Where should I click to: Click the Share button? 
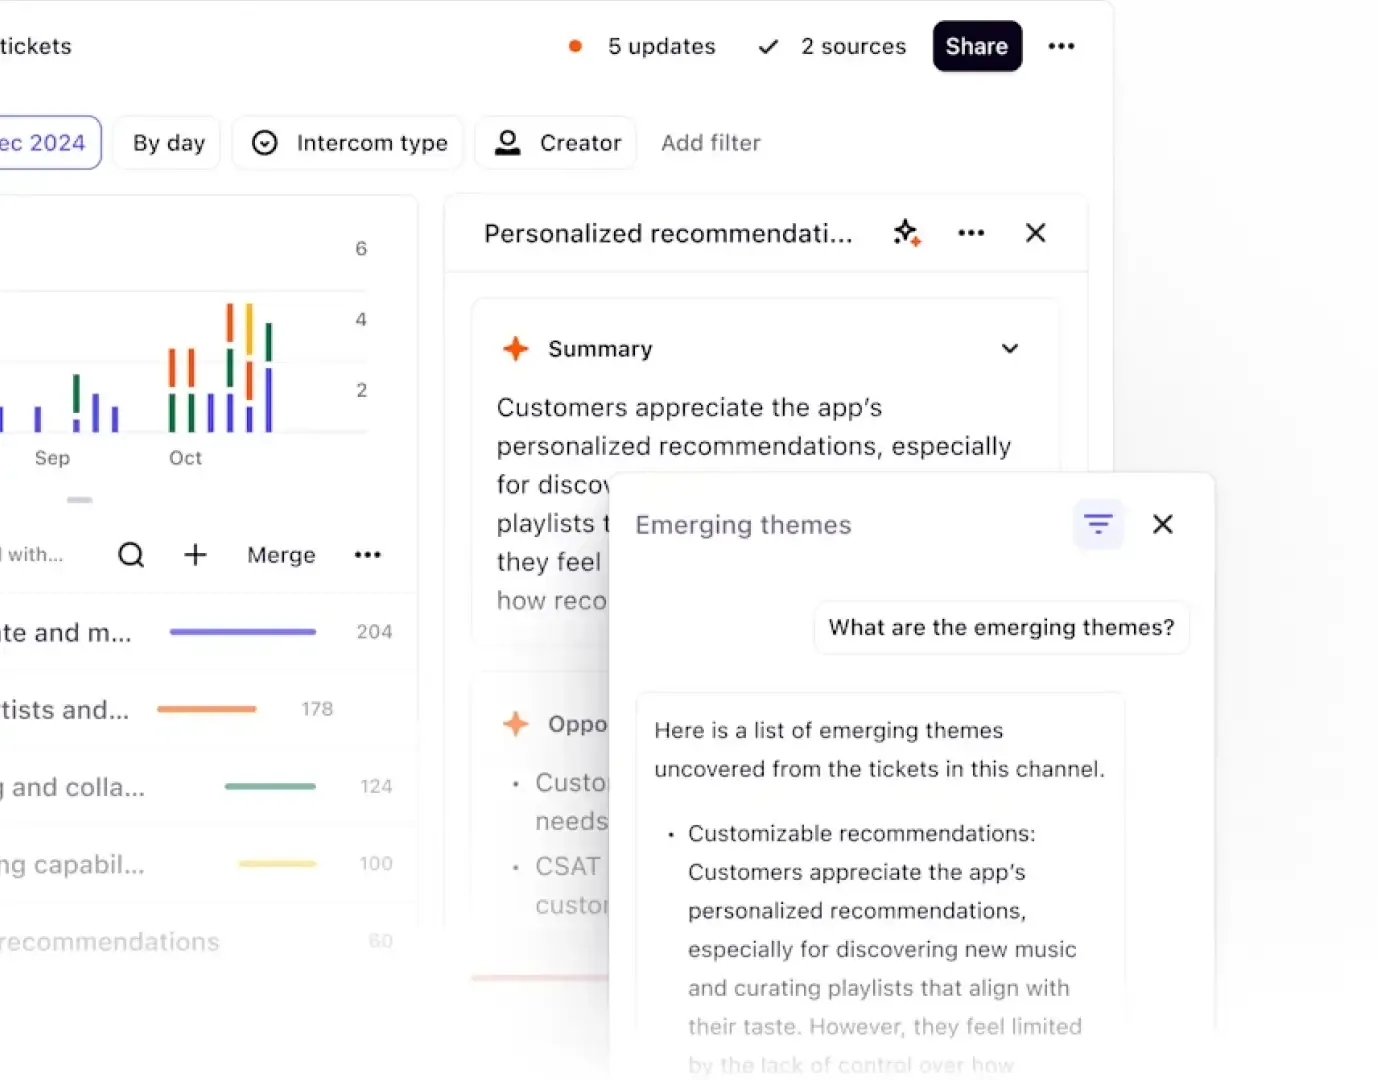[976, 46]
